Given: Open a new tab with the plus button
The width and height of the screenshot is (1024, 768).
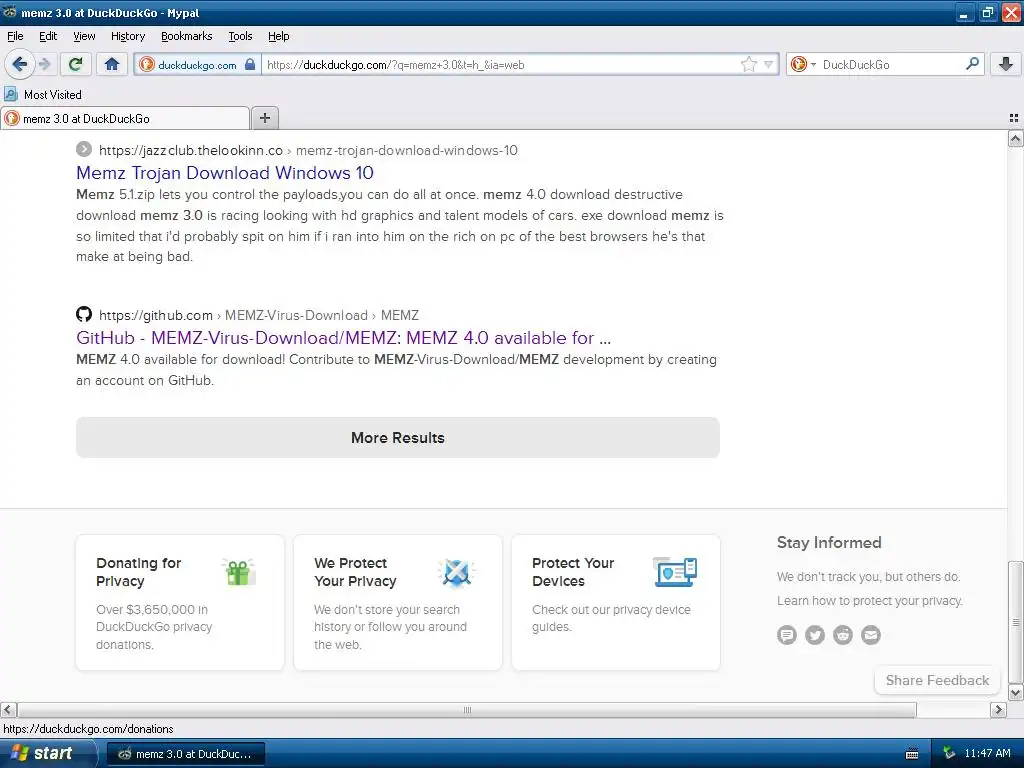Looking at the screenshot, I should pos(264,118).
